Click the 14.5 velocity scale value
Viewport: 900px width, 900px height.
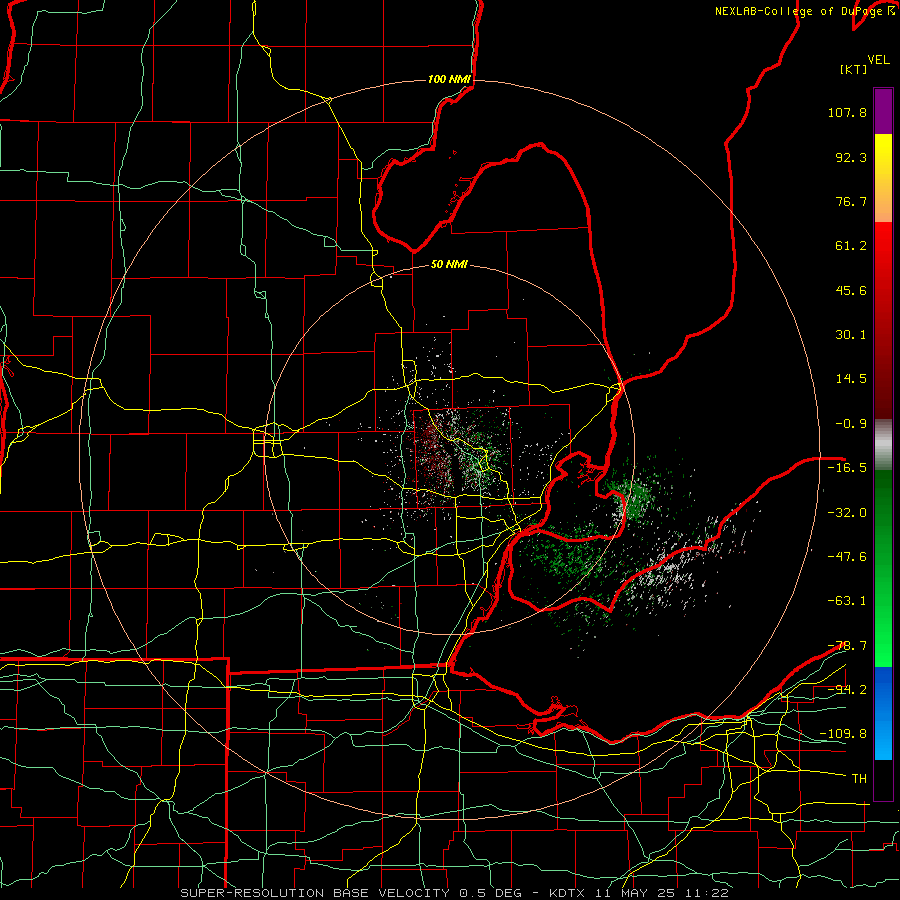[851, 379]
